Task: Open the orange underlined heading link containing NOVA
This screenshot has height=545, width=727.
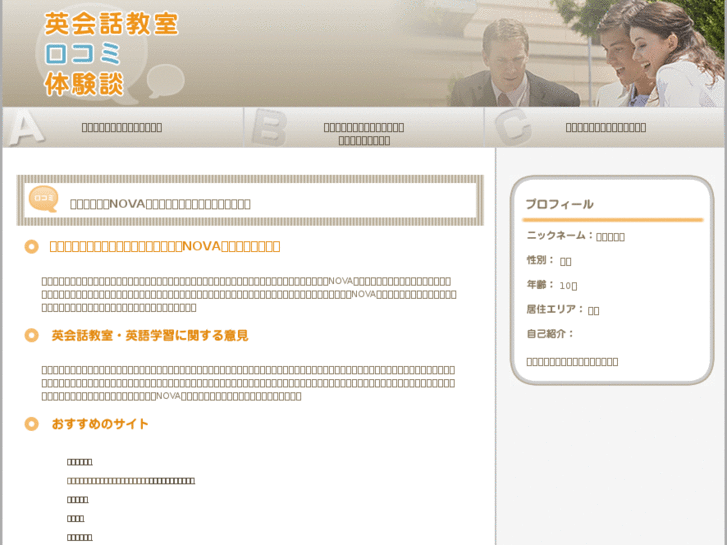Action: (x=165, y=246)
